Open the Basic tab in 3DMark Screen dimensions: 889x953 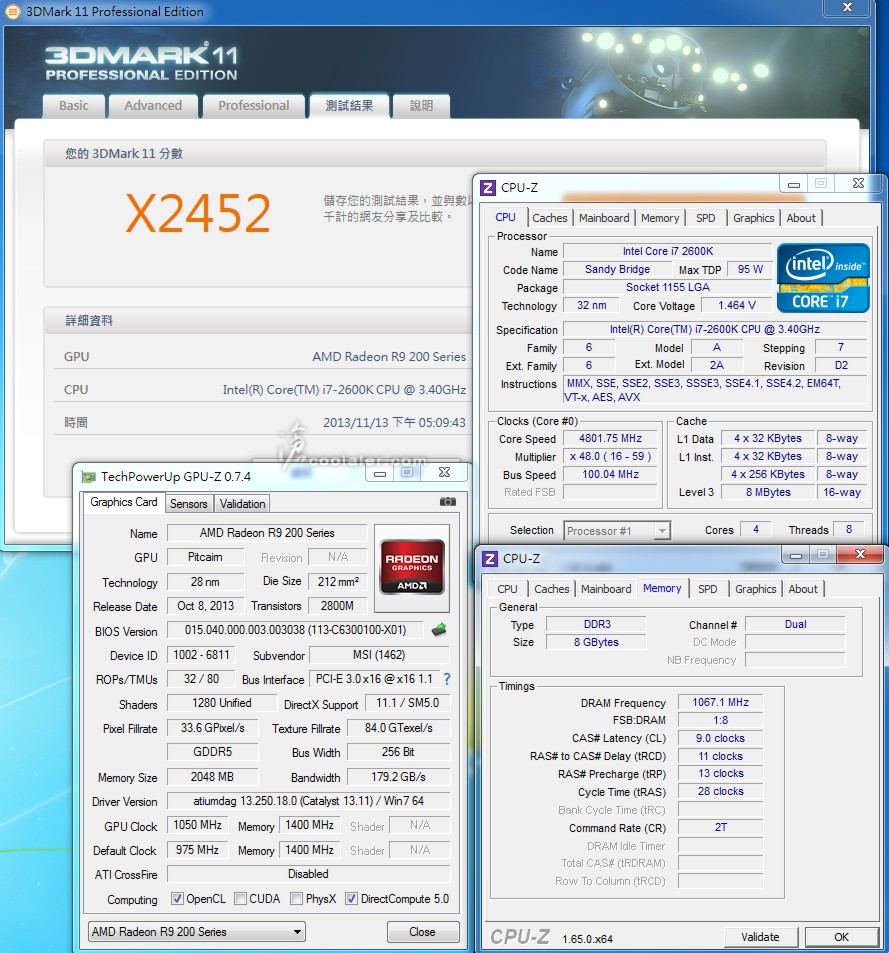click(74, 106)
